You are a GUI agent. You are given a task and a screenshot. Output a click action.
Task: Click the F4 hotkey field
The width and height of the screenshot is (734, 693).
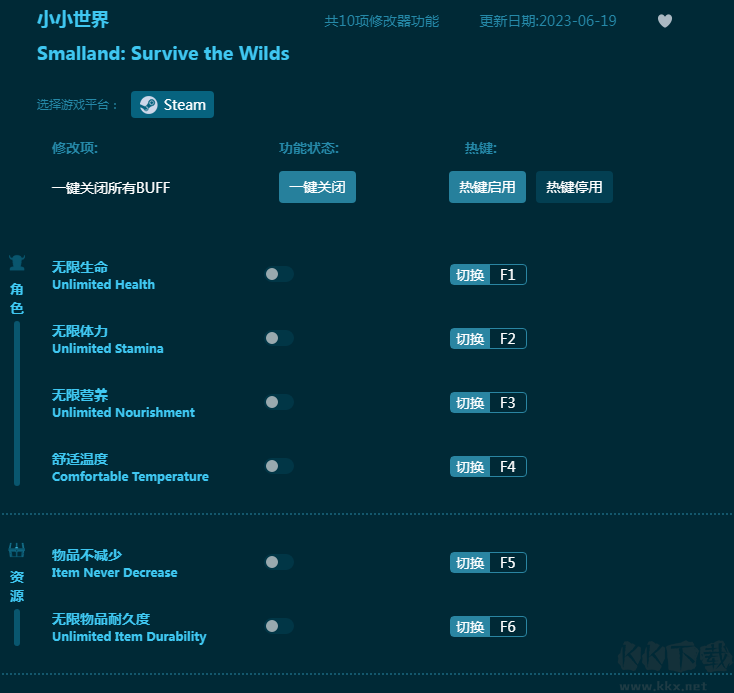(508, 467)
